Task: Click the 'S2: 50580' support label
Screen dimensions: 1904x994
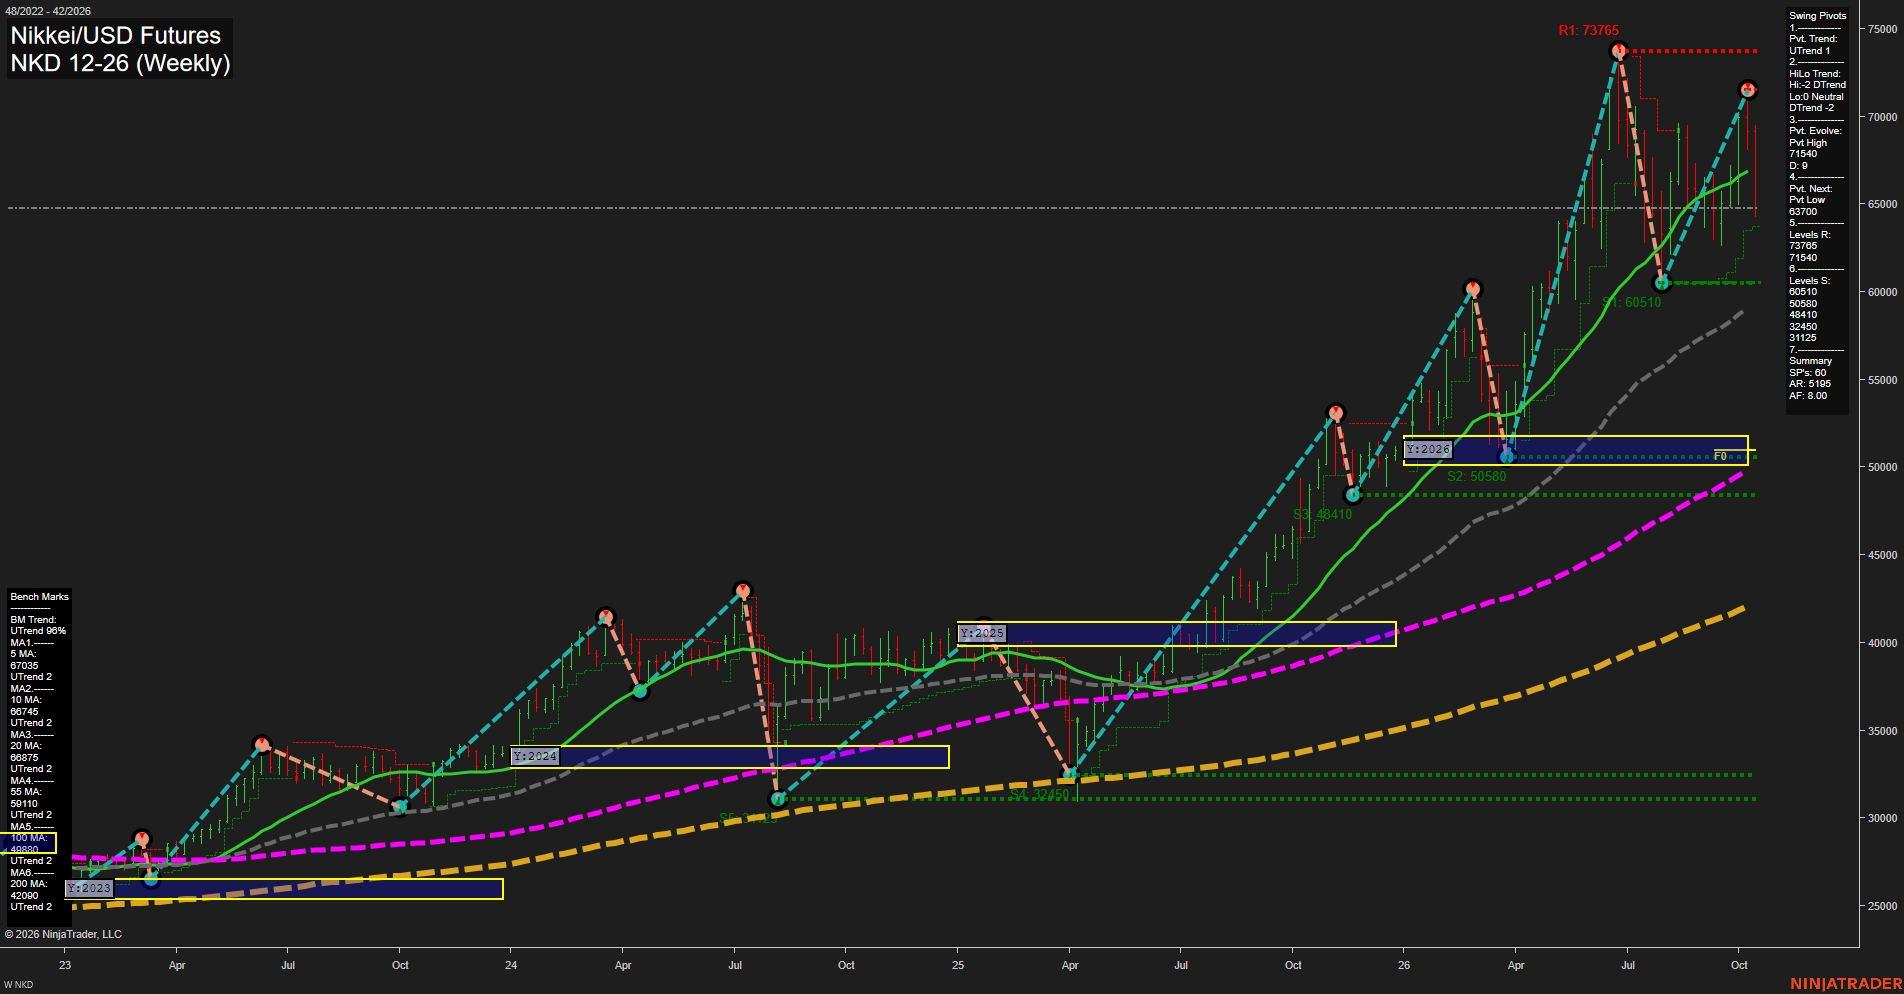Action: 1476,476
